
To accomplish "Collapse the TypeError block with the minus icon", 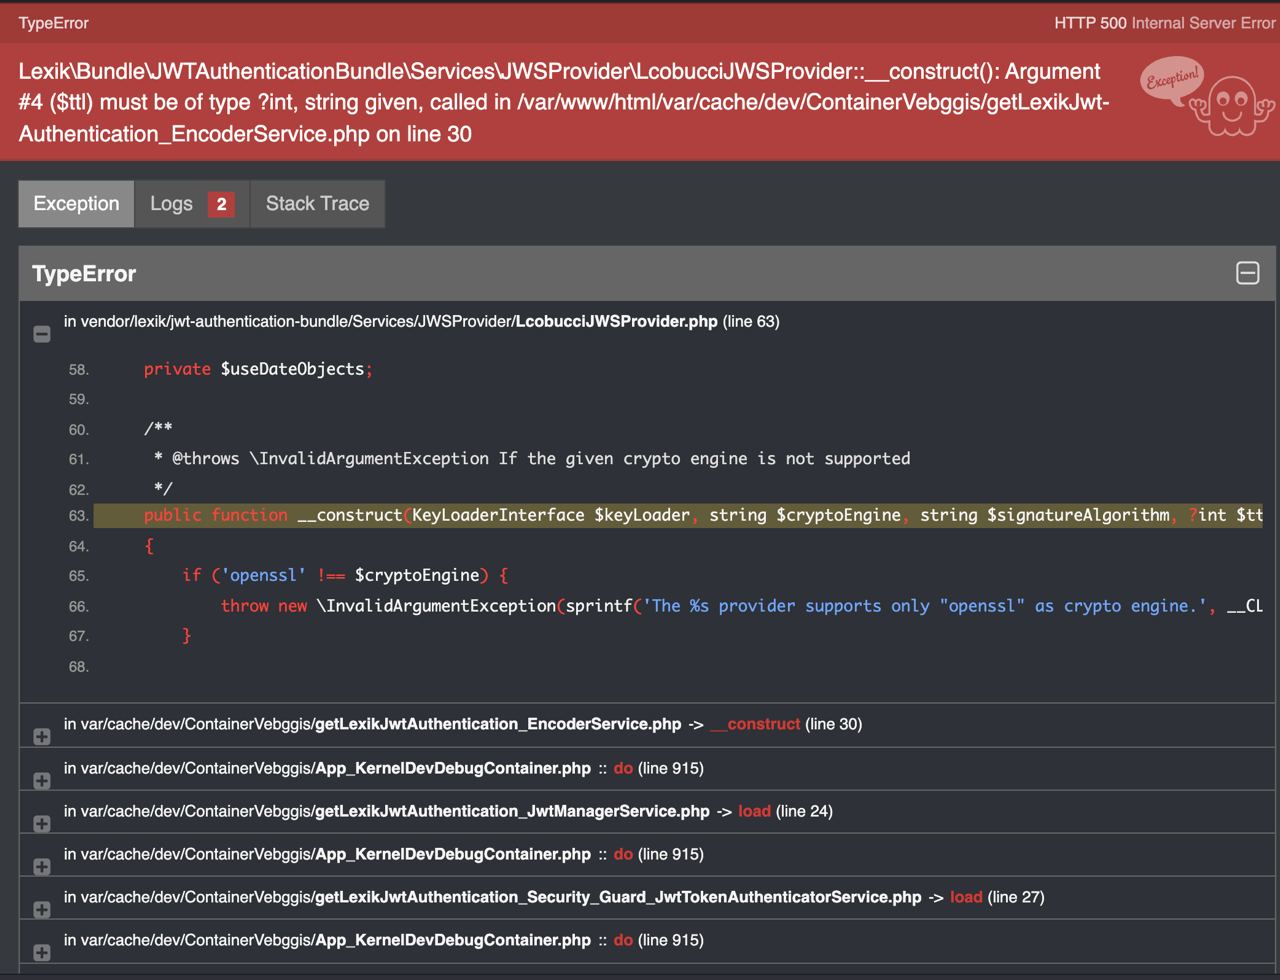I will click(1247, 273).
